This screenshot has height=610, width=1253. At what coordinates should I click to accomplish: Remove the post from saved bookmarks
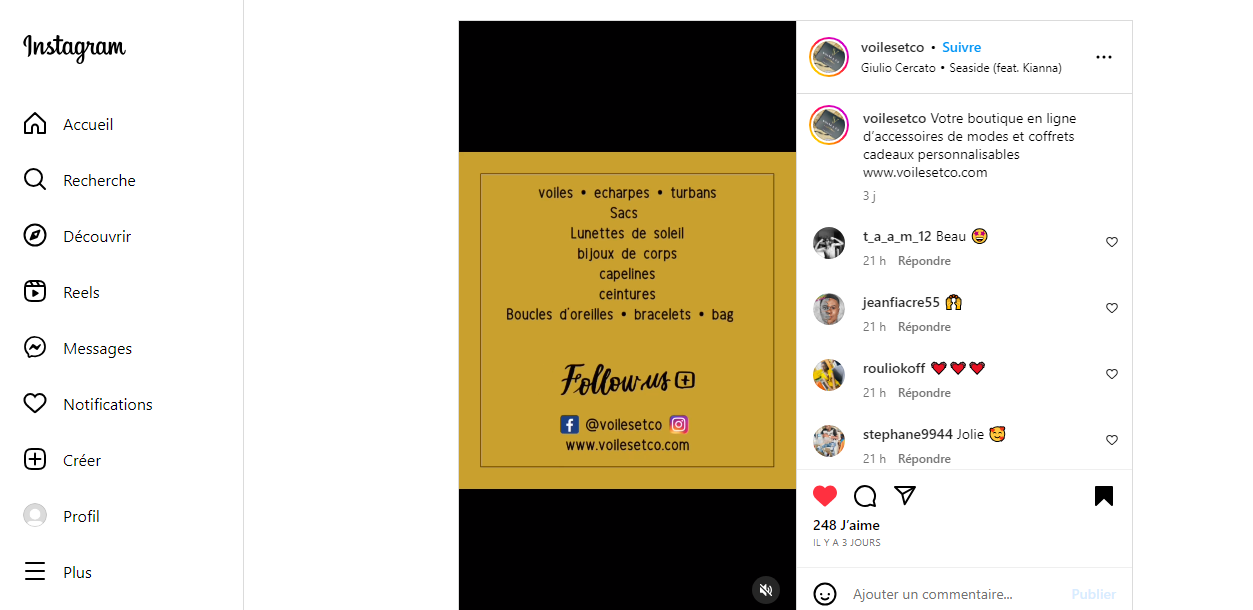pyautogui.click(x=1104, y=496)
